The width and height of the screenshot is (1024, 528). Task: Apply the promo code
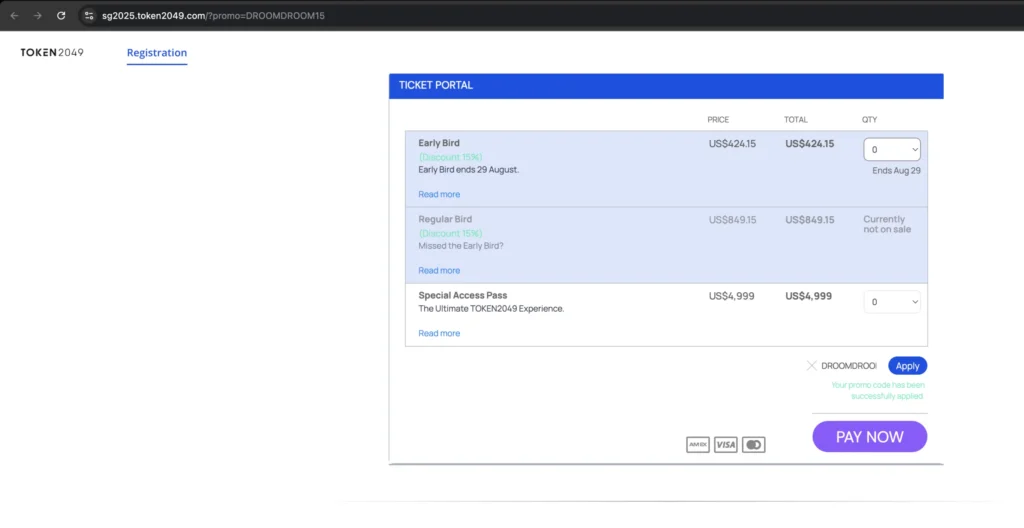pyautogui.click(x=907, y=366)
